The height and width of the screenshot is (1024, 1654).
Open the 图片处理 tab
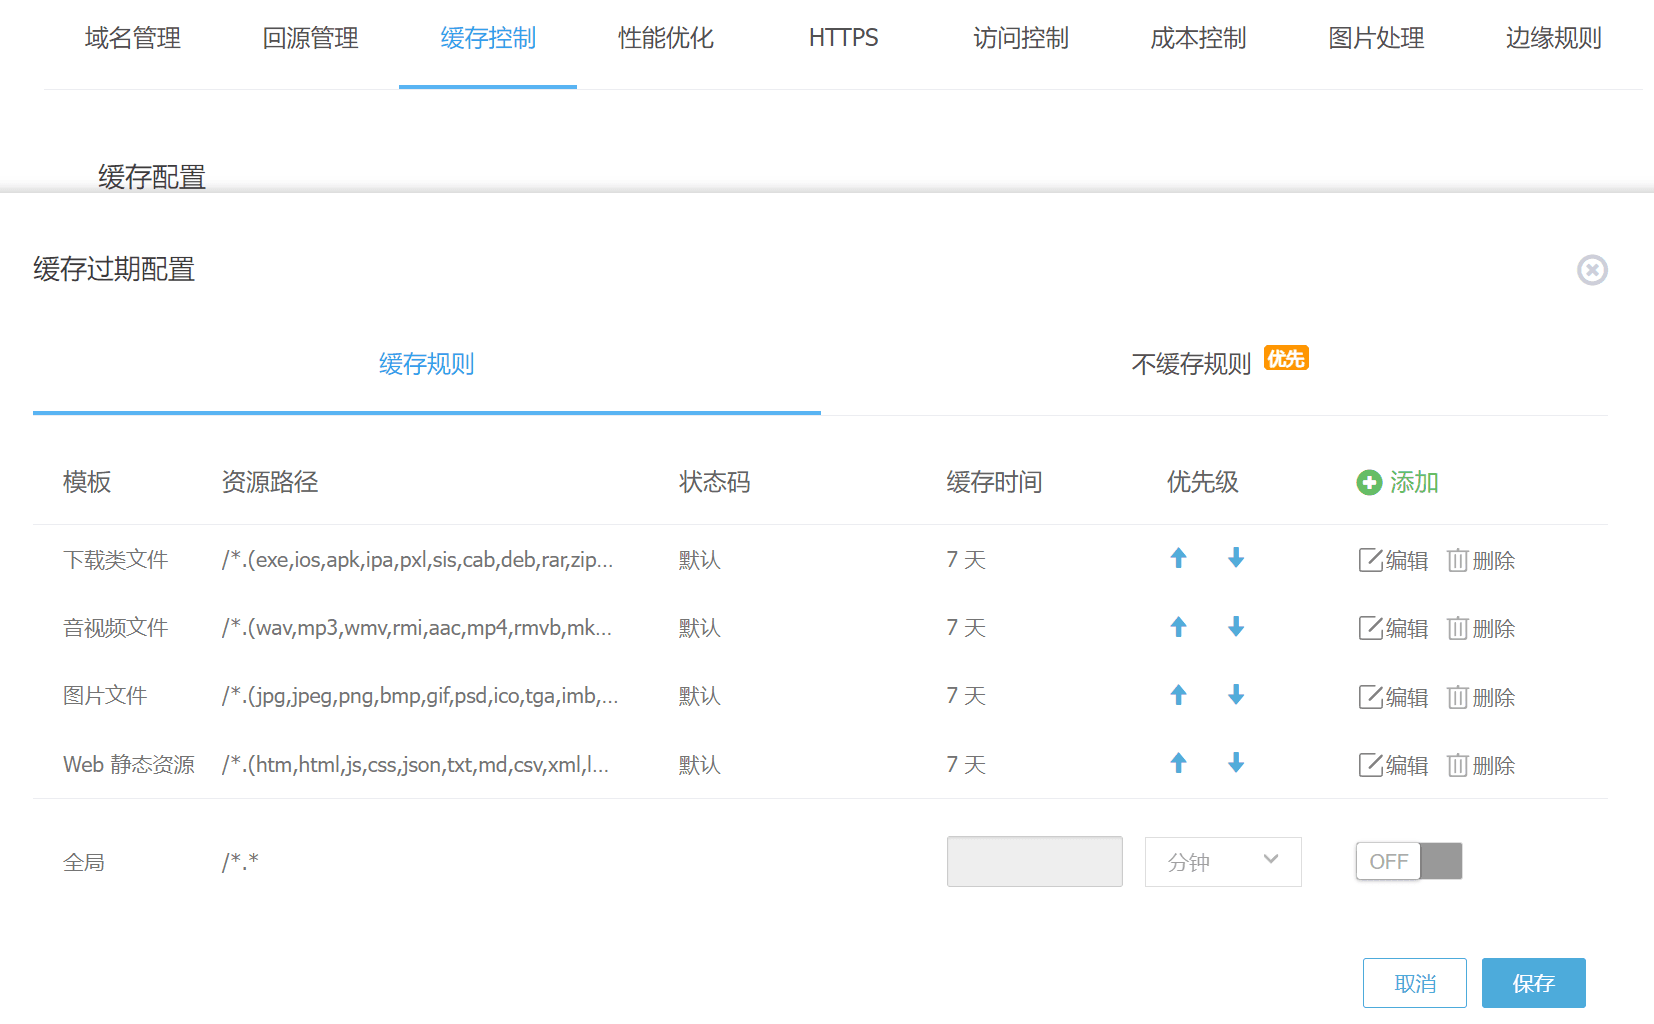1376,38
